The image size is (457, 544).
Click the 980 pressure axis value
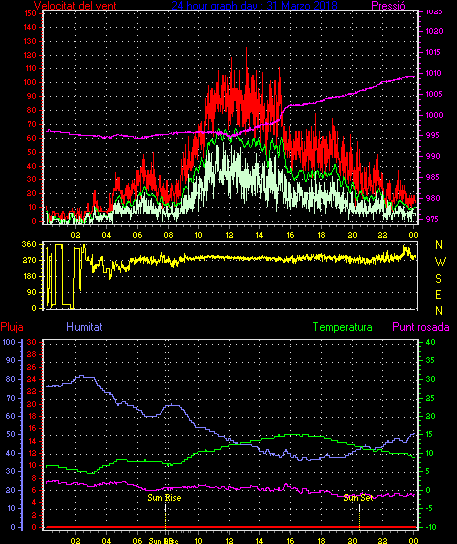(x=432, y=198)
